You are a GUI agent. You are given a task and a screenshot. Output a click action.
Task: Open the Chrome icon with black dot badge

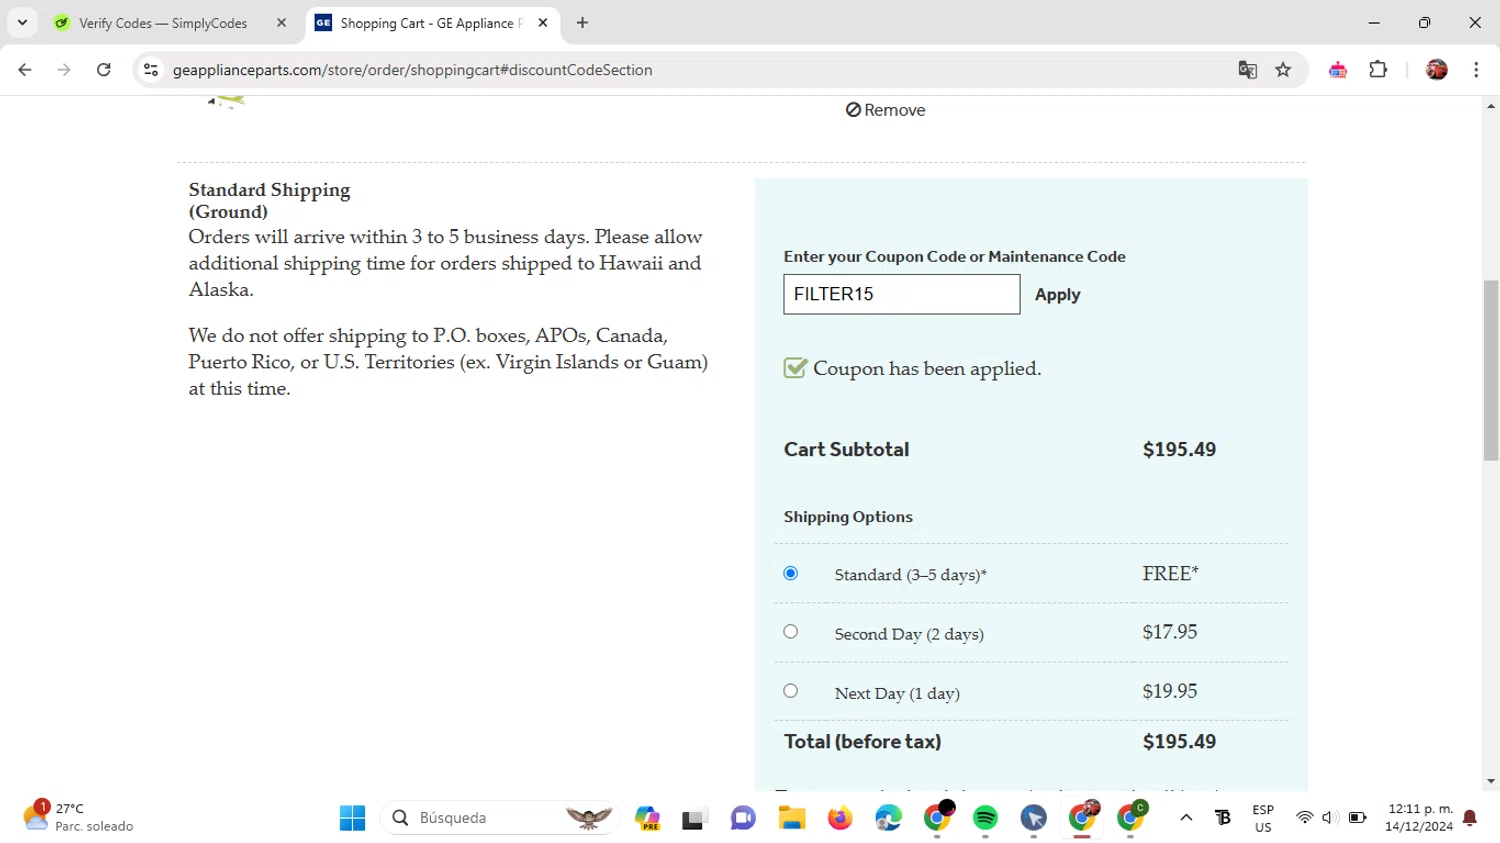click(x=938, y=818)
